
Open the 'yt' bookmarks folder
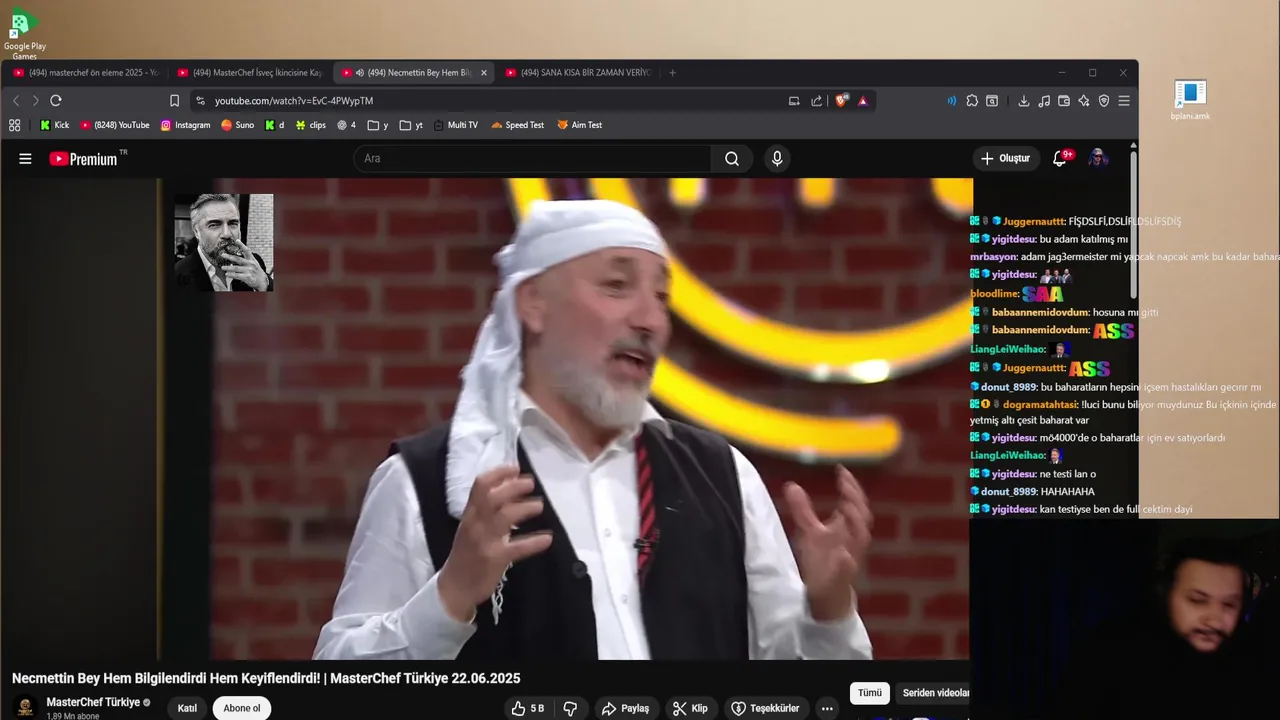click(411, 125)
